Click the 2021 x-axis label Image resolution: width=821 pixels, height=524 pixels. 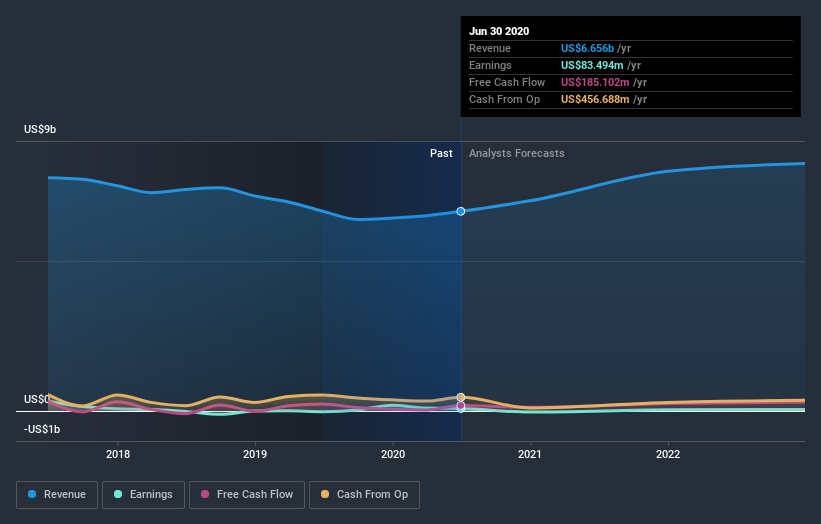530,454
